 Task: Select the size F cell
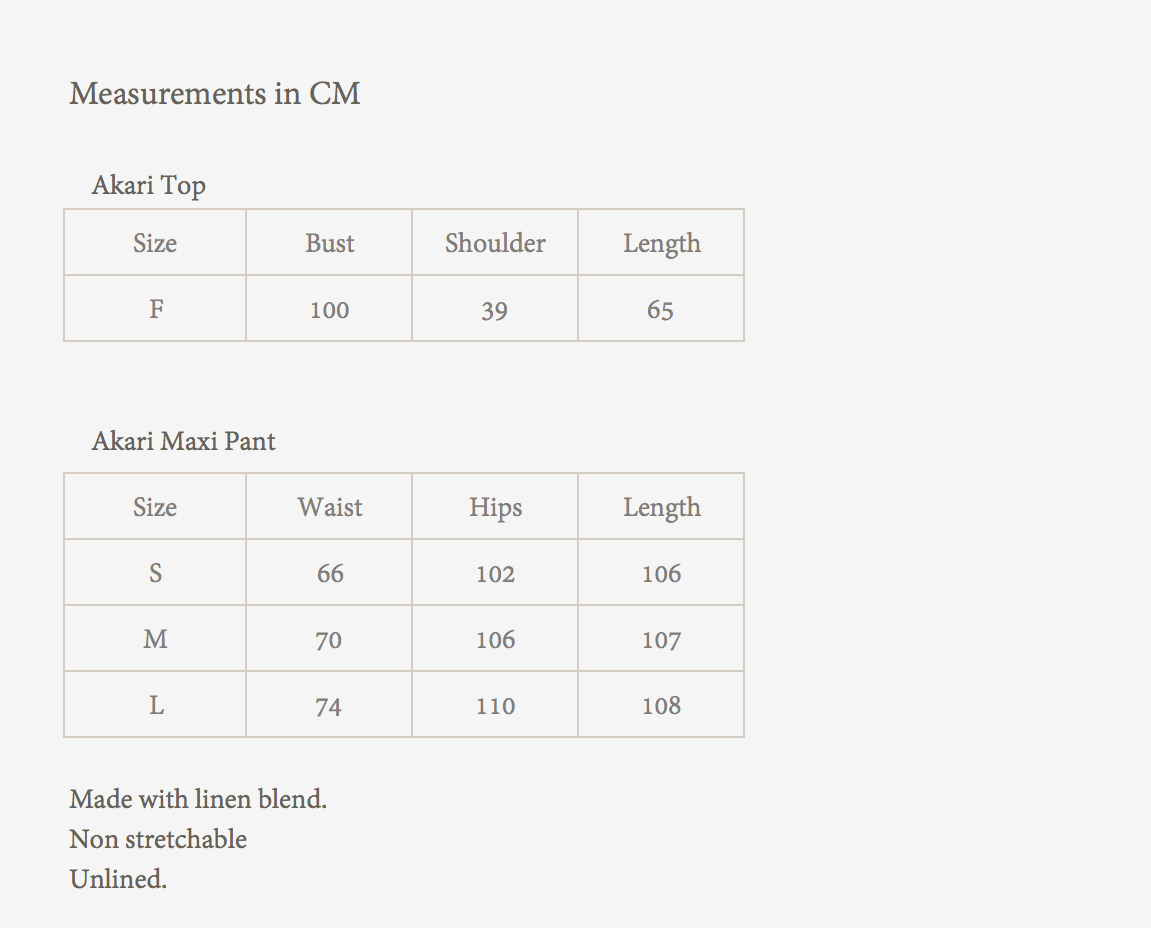(x=156, y=309)
